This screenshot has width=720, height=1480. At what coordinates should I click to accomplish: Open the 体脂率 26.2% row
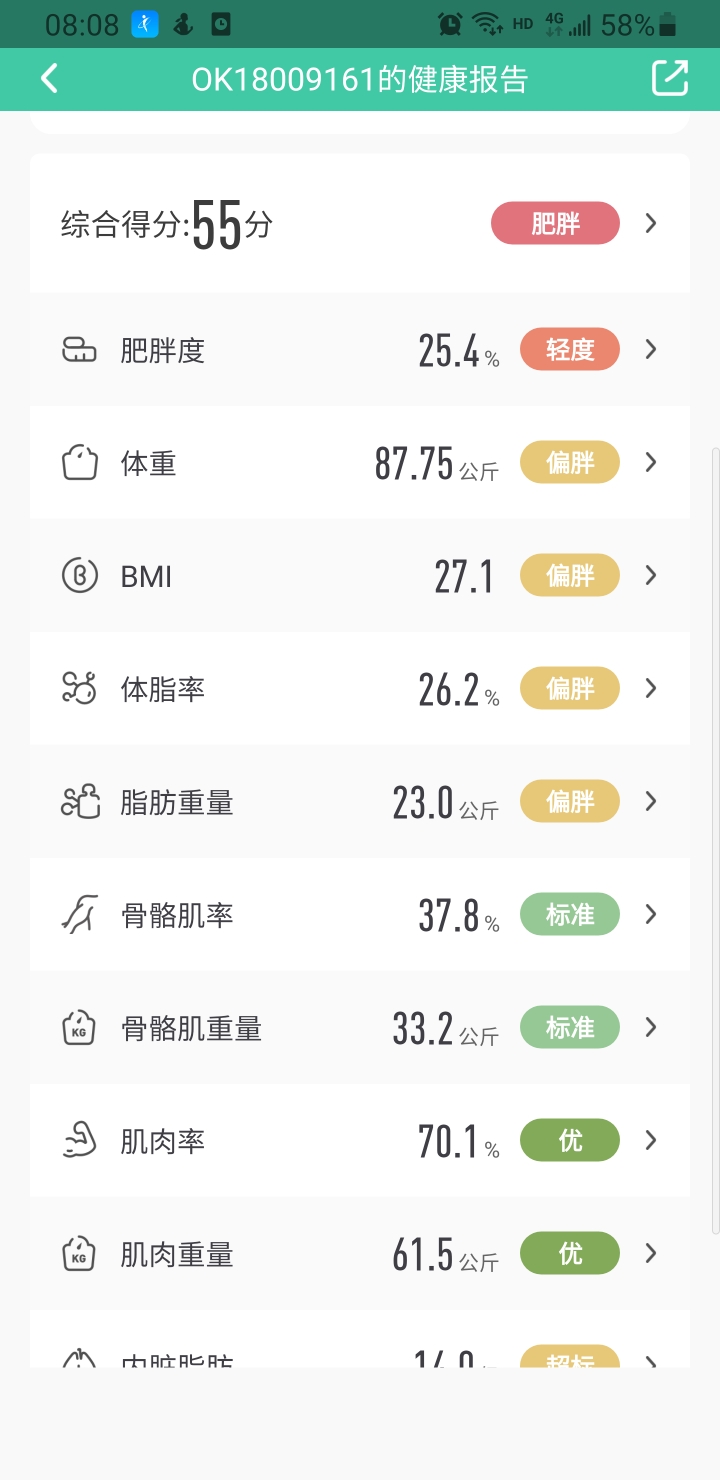tap(360, 689)
